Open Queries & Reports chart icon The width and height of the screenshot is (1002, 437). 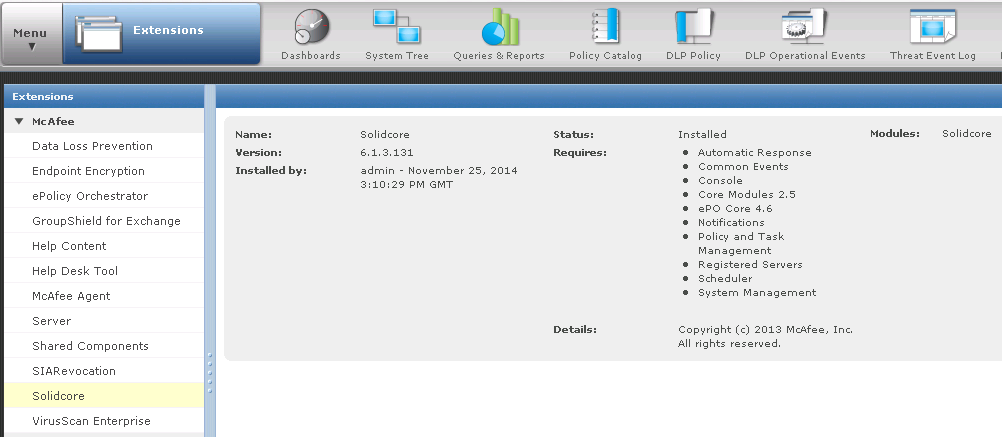pos(499,27)
